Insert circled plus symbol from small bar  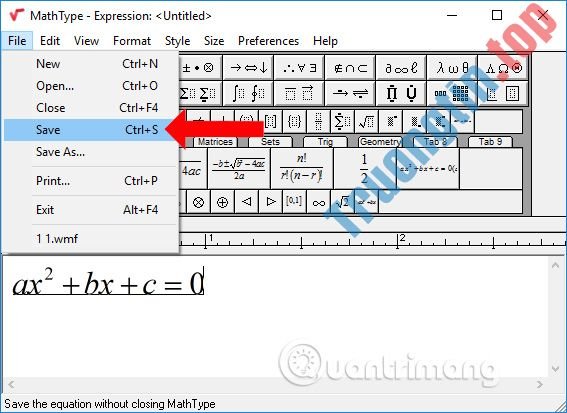click(x=222, y=202)
